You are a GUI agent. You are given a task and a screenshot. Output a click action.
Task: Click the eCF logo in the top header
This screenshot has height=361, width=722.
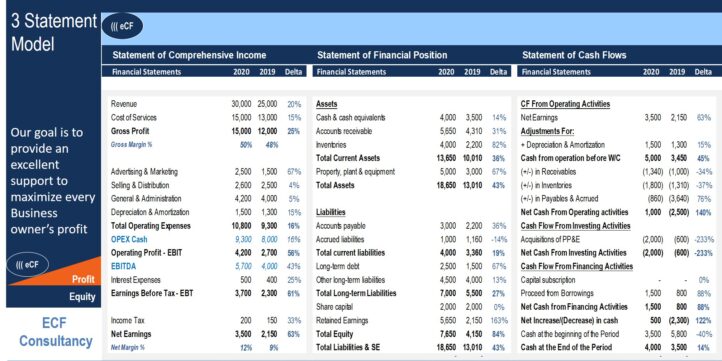[122, 26]
